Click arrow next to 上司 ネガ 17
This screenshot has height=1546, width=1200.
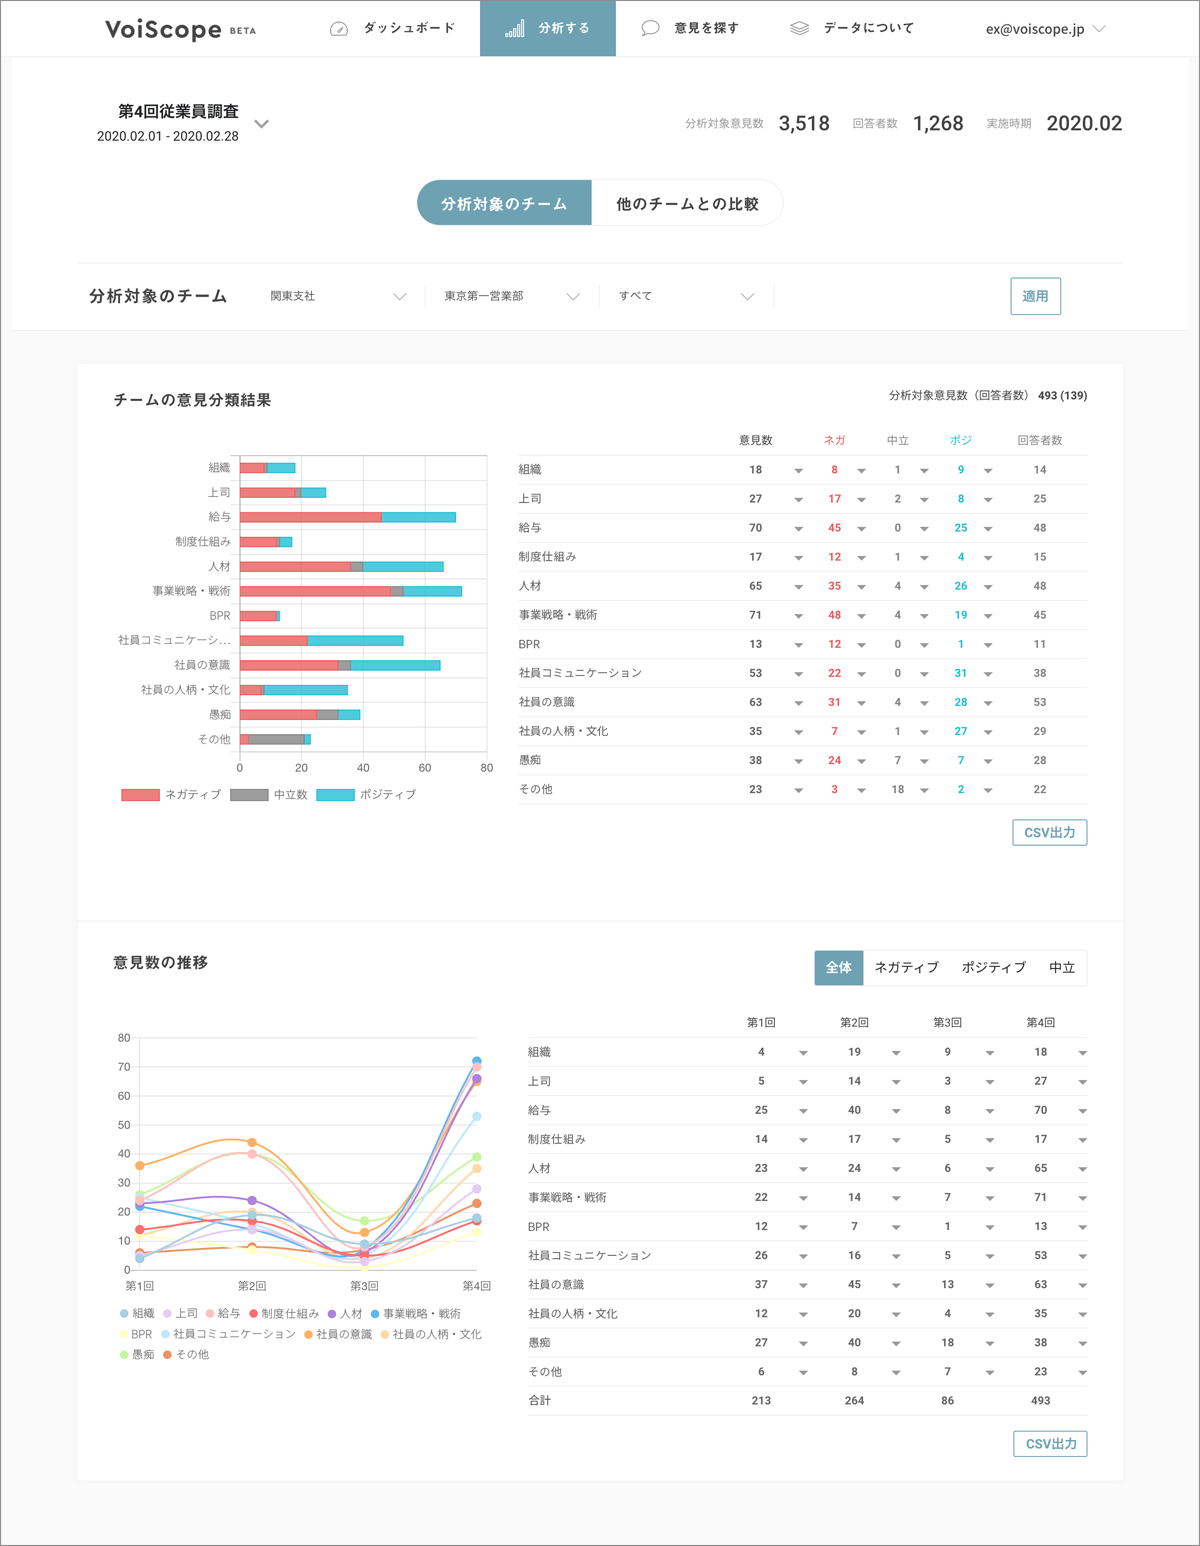861,500
